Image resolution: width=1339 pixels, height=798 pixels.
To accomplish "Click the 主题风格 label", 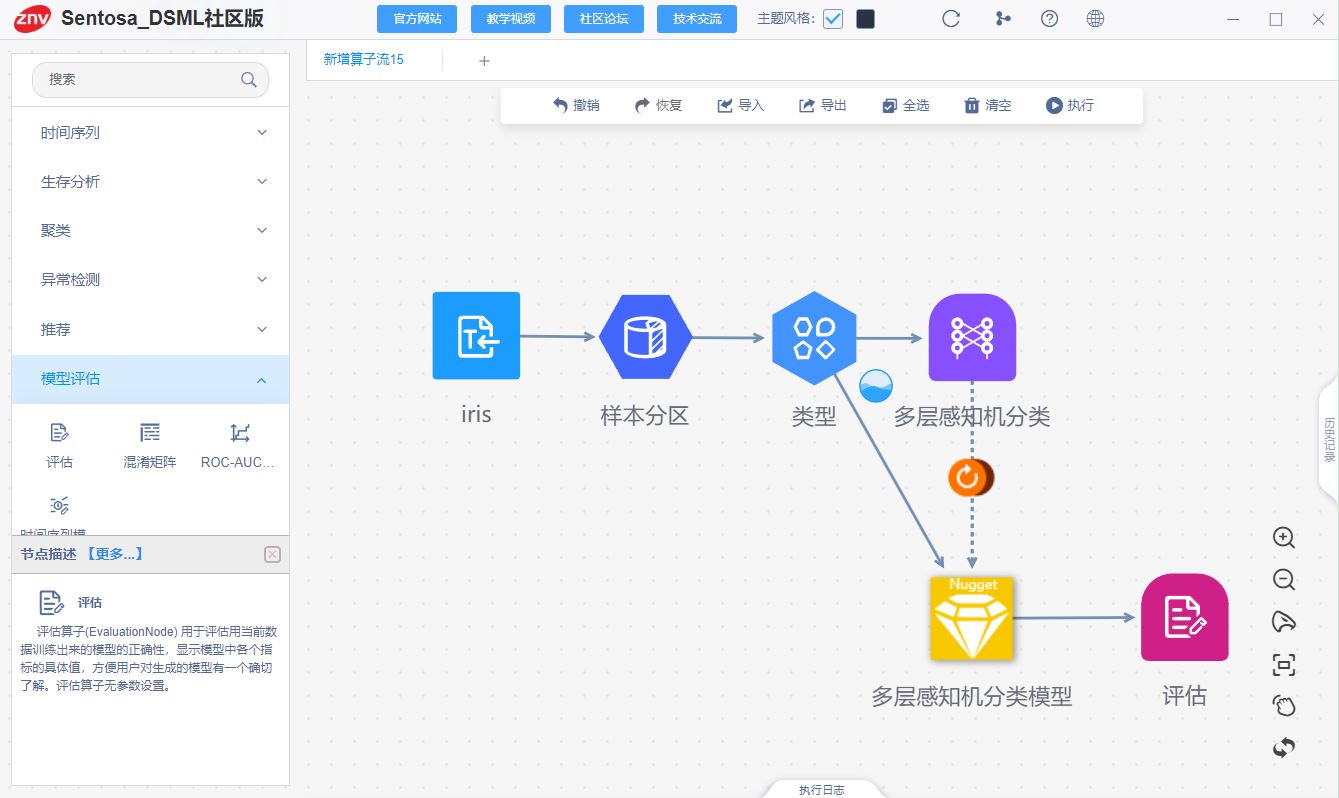I will (x=786, y=19).
